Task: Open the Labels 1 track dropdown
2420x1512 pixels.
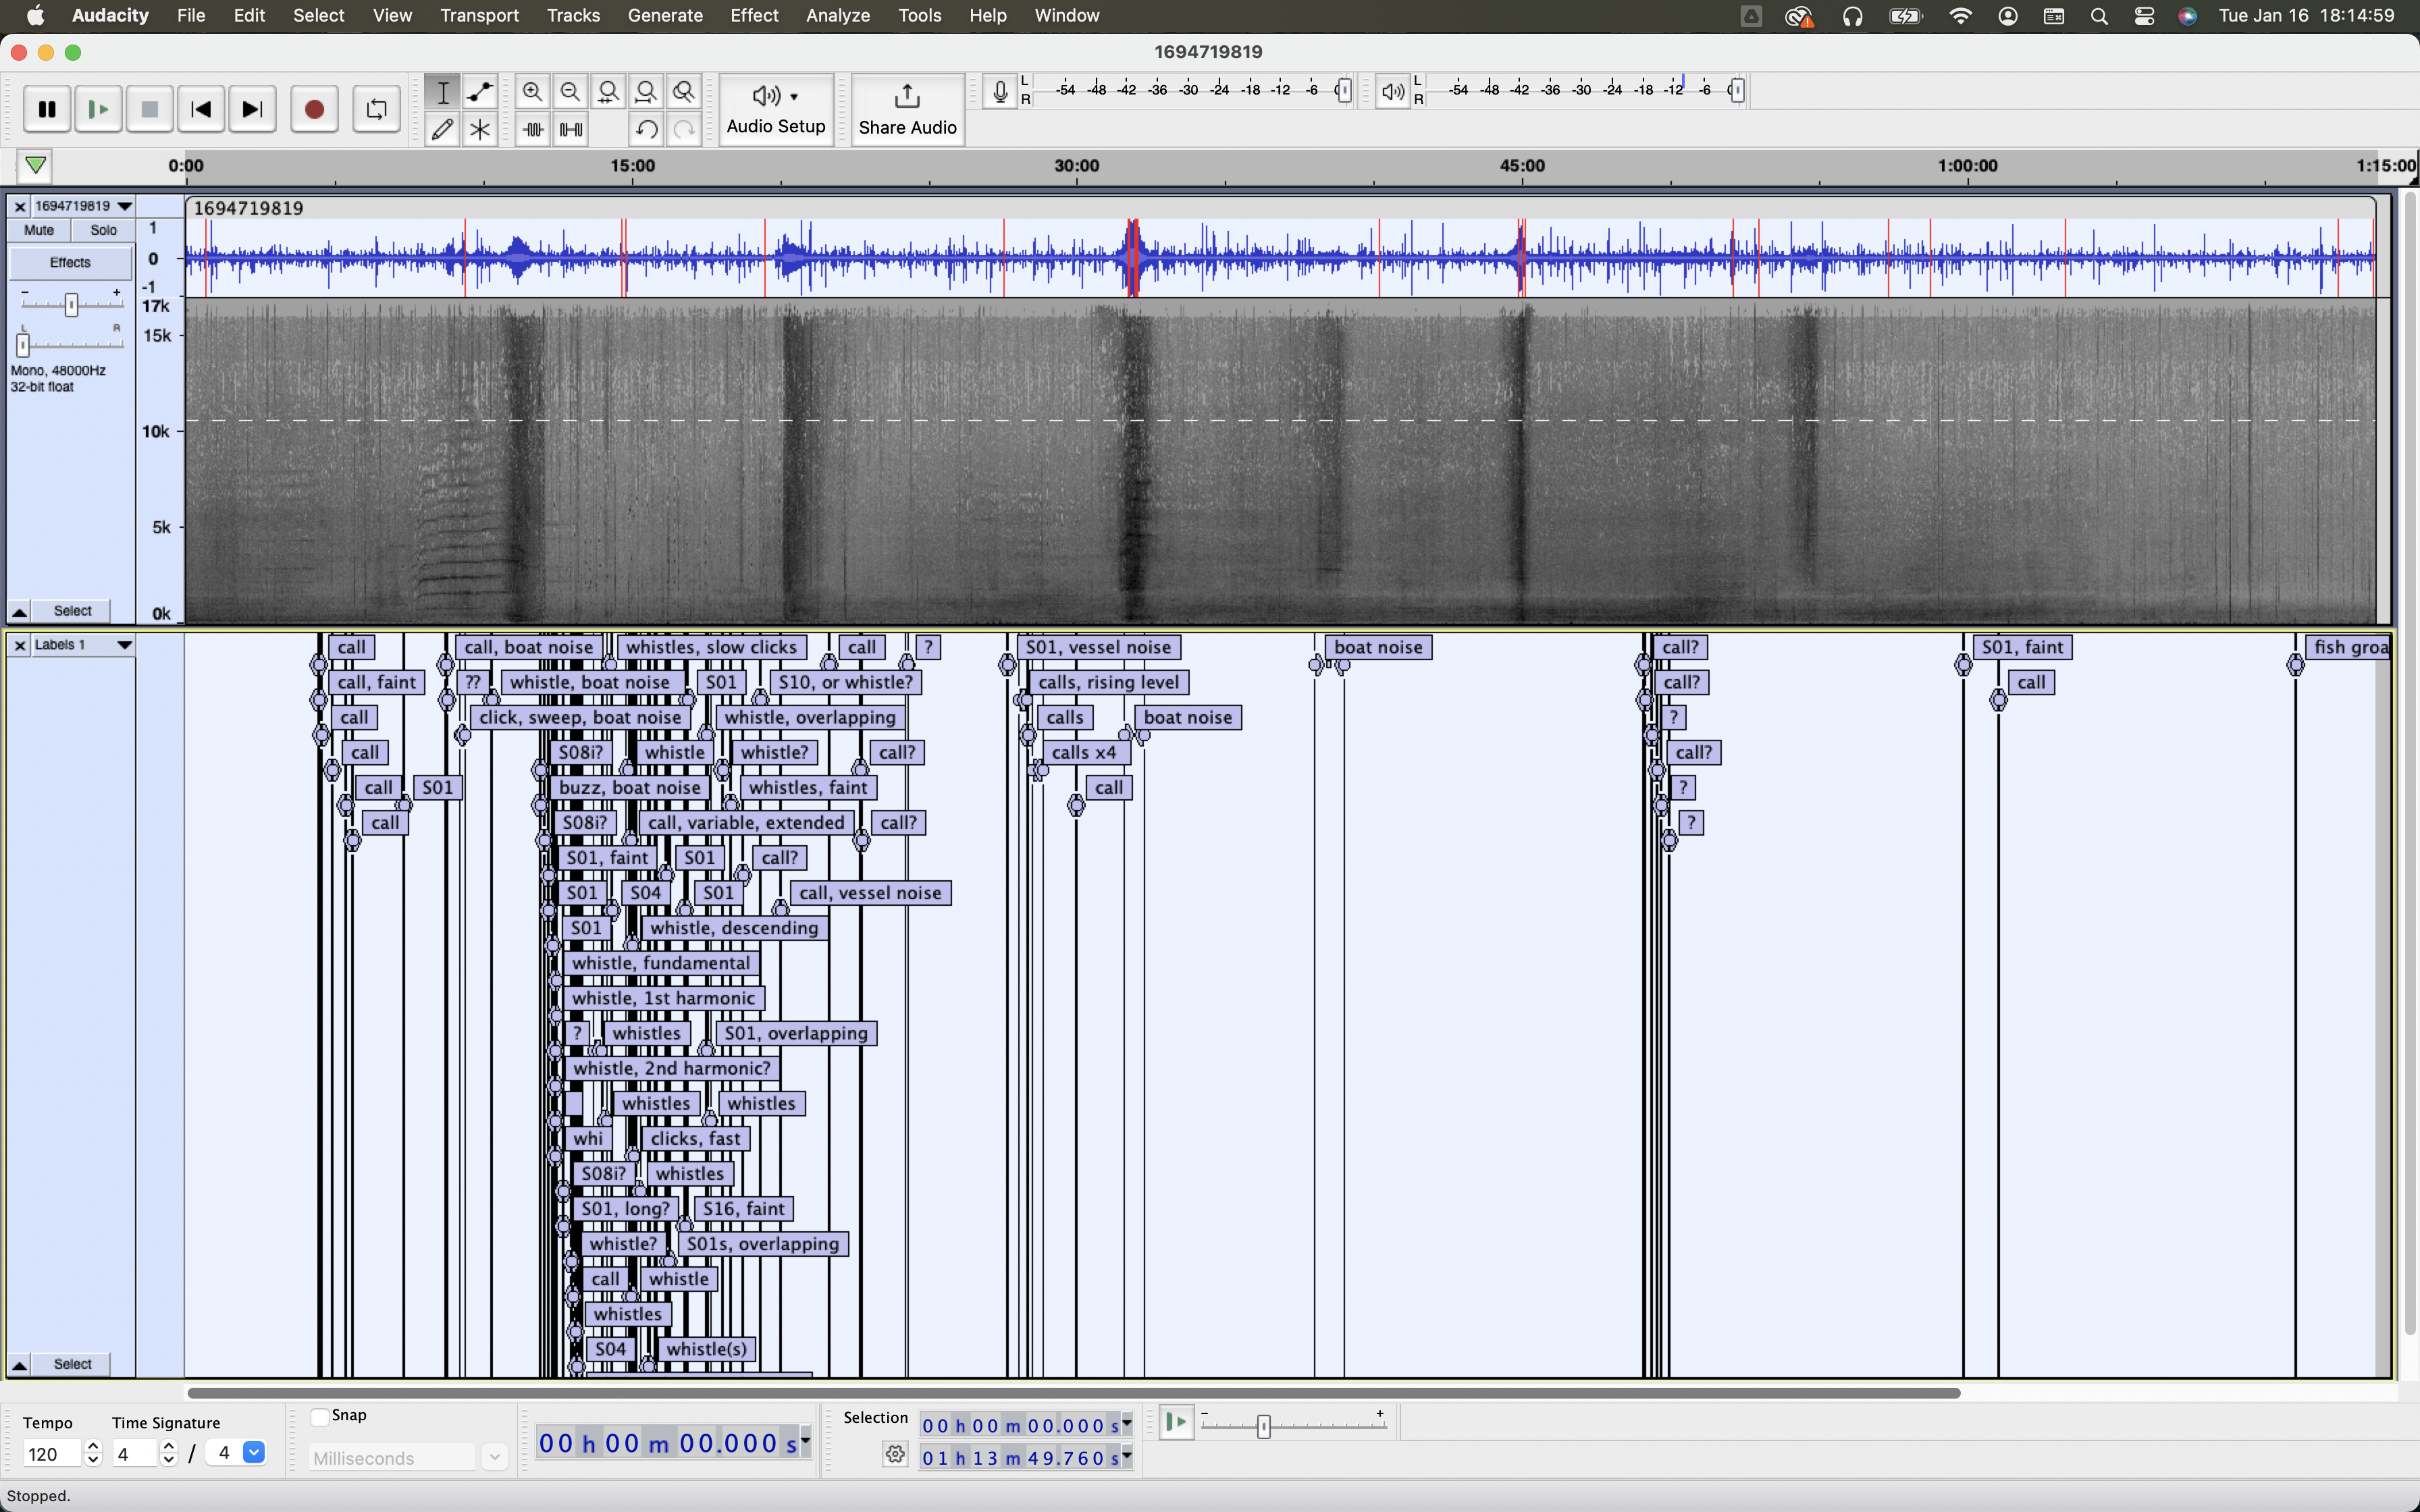Action: (124, 645)
